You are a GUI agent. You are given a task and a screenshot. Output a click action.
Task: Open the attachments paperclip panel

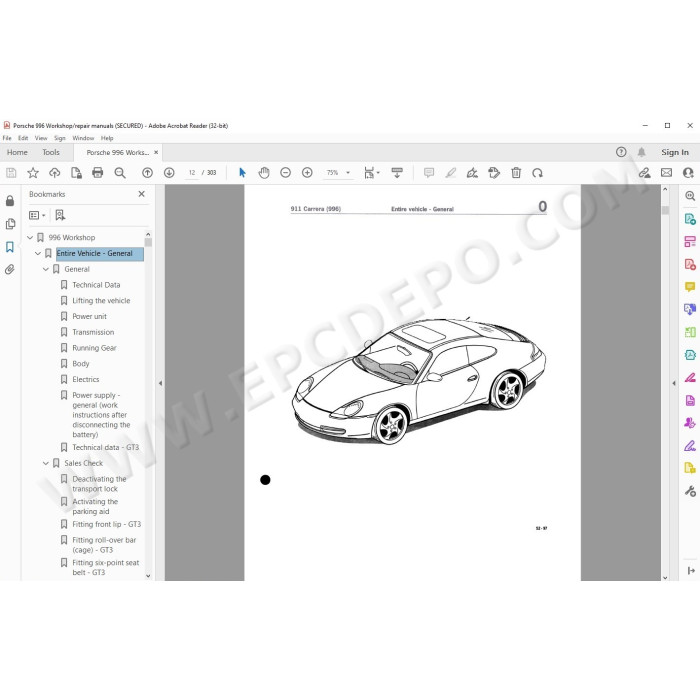10,269
